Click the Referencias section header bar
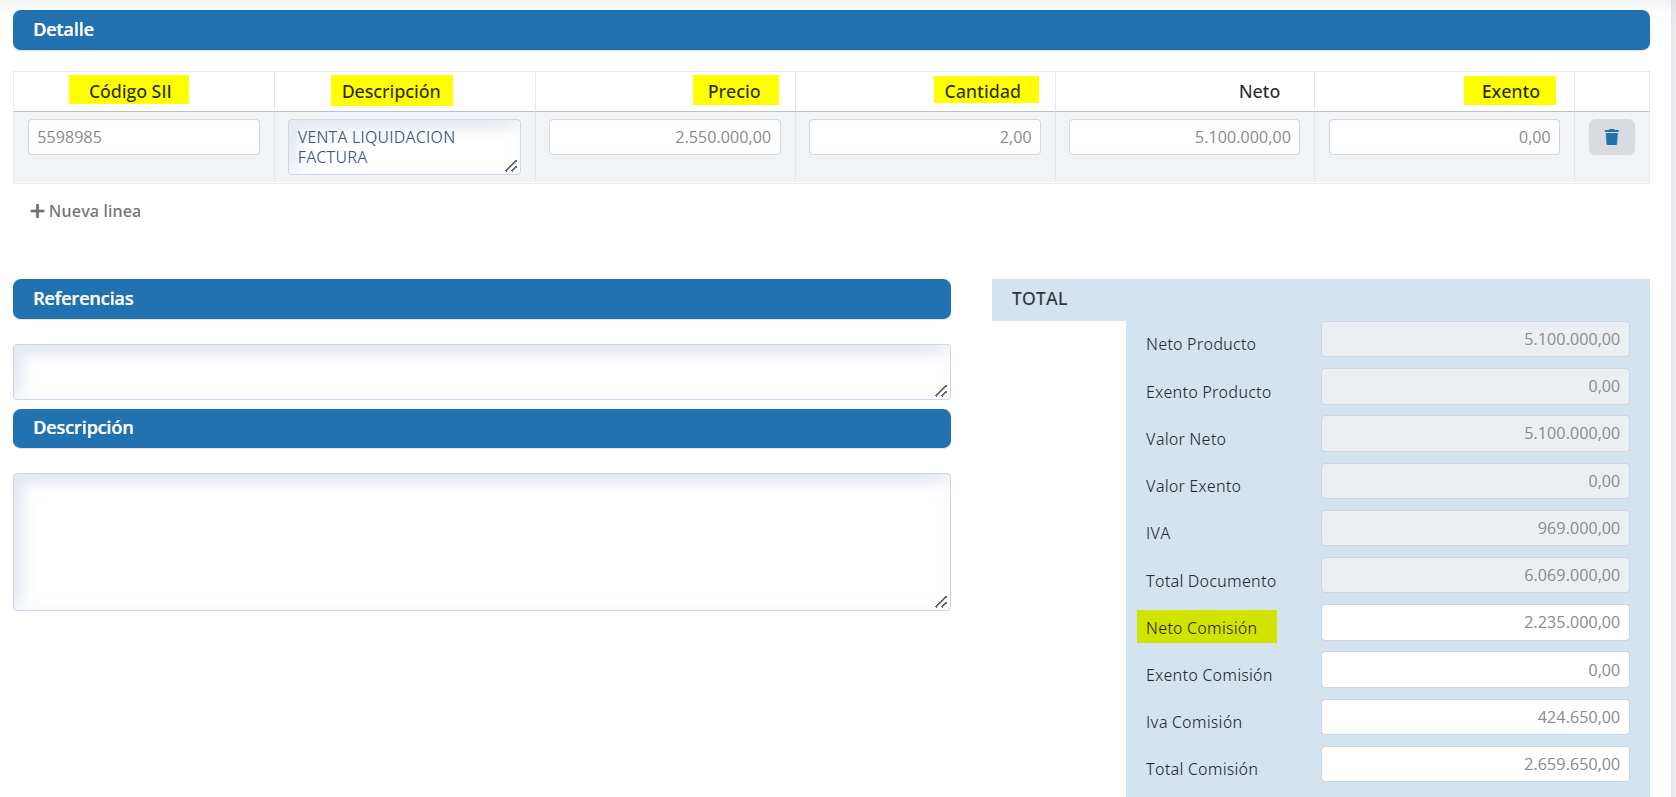Viewport: 1676px width, 797px height. coord(481,299)
